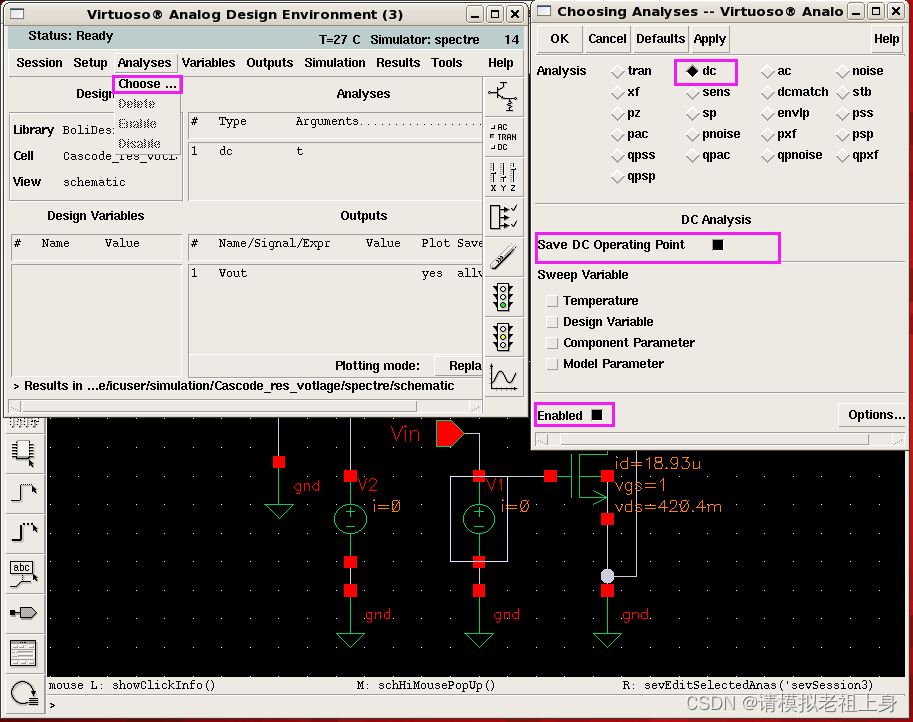The height and width of the screenshot is (722, 913).
Task: Plot outputs using the waveform graph icon
Action: [x=504, y=376]
